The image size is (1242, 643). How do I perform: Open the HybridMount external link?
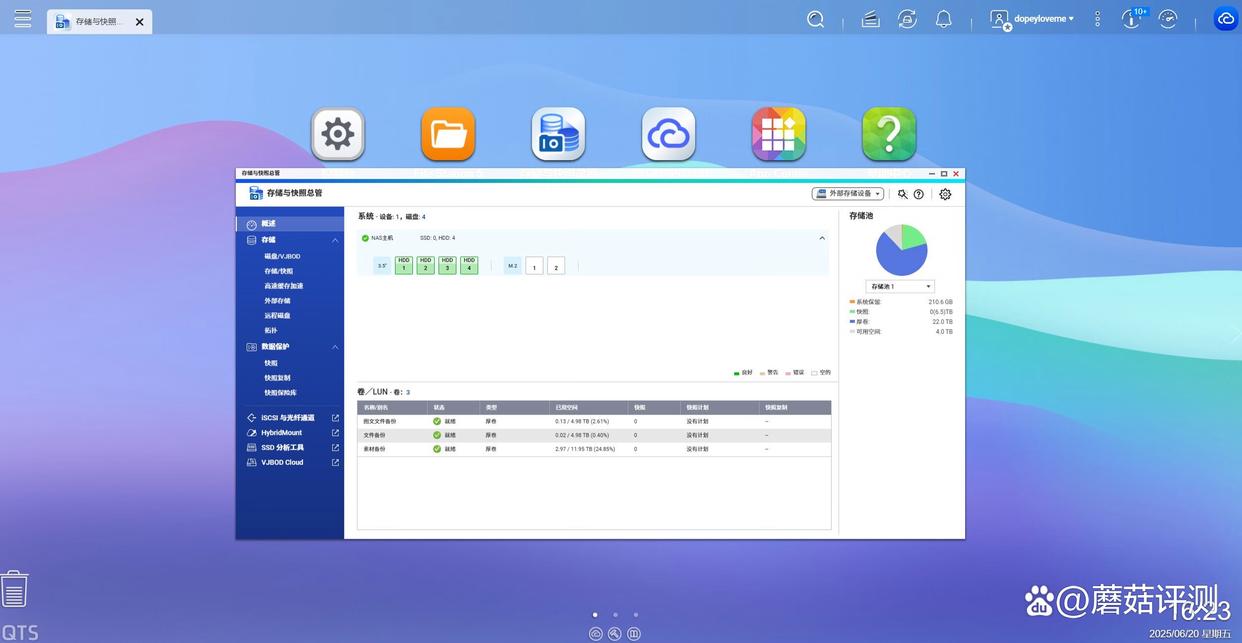[x=335, y=433]
